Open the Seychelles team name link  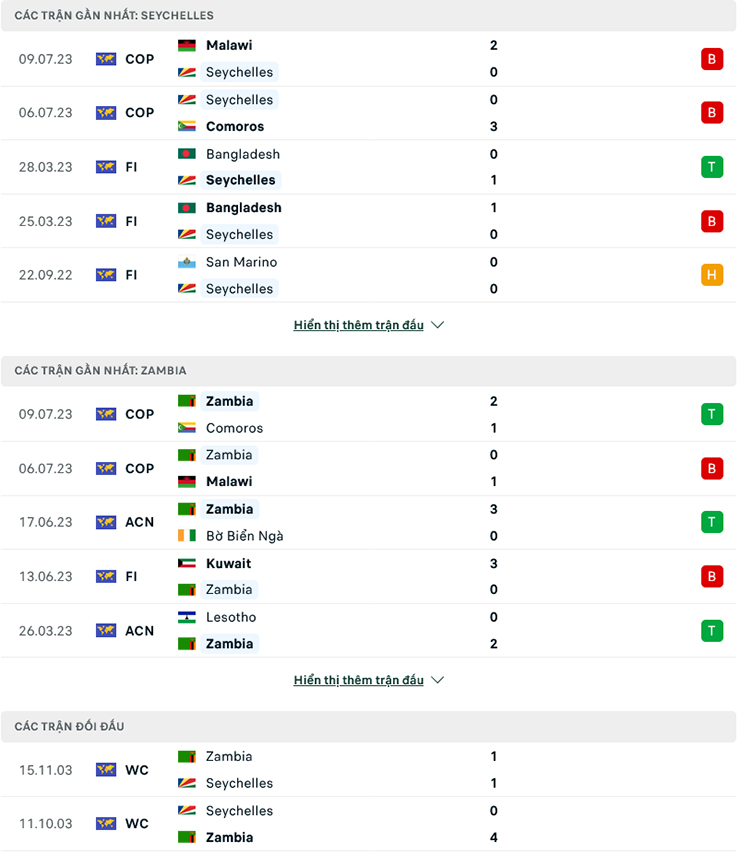[239, 72]
